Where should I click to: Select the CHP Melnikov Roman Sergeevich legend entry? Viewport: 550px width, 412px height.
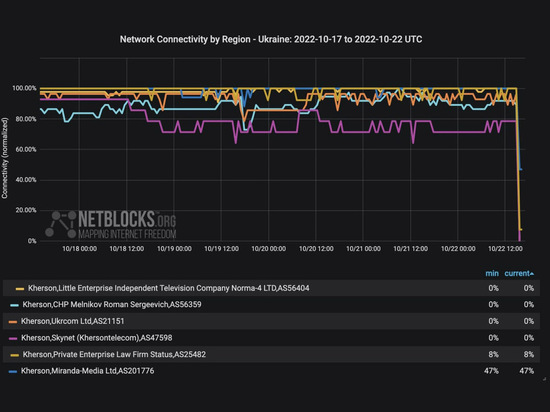112,305
